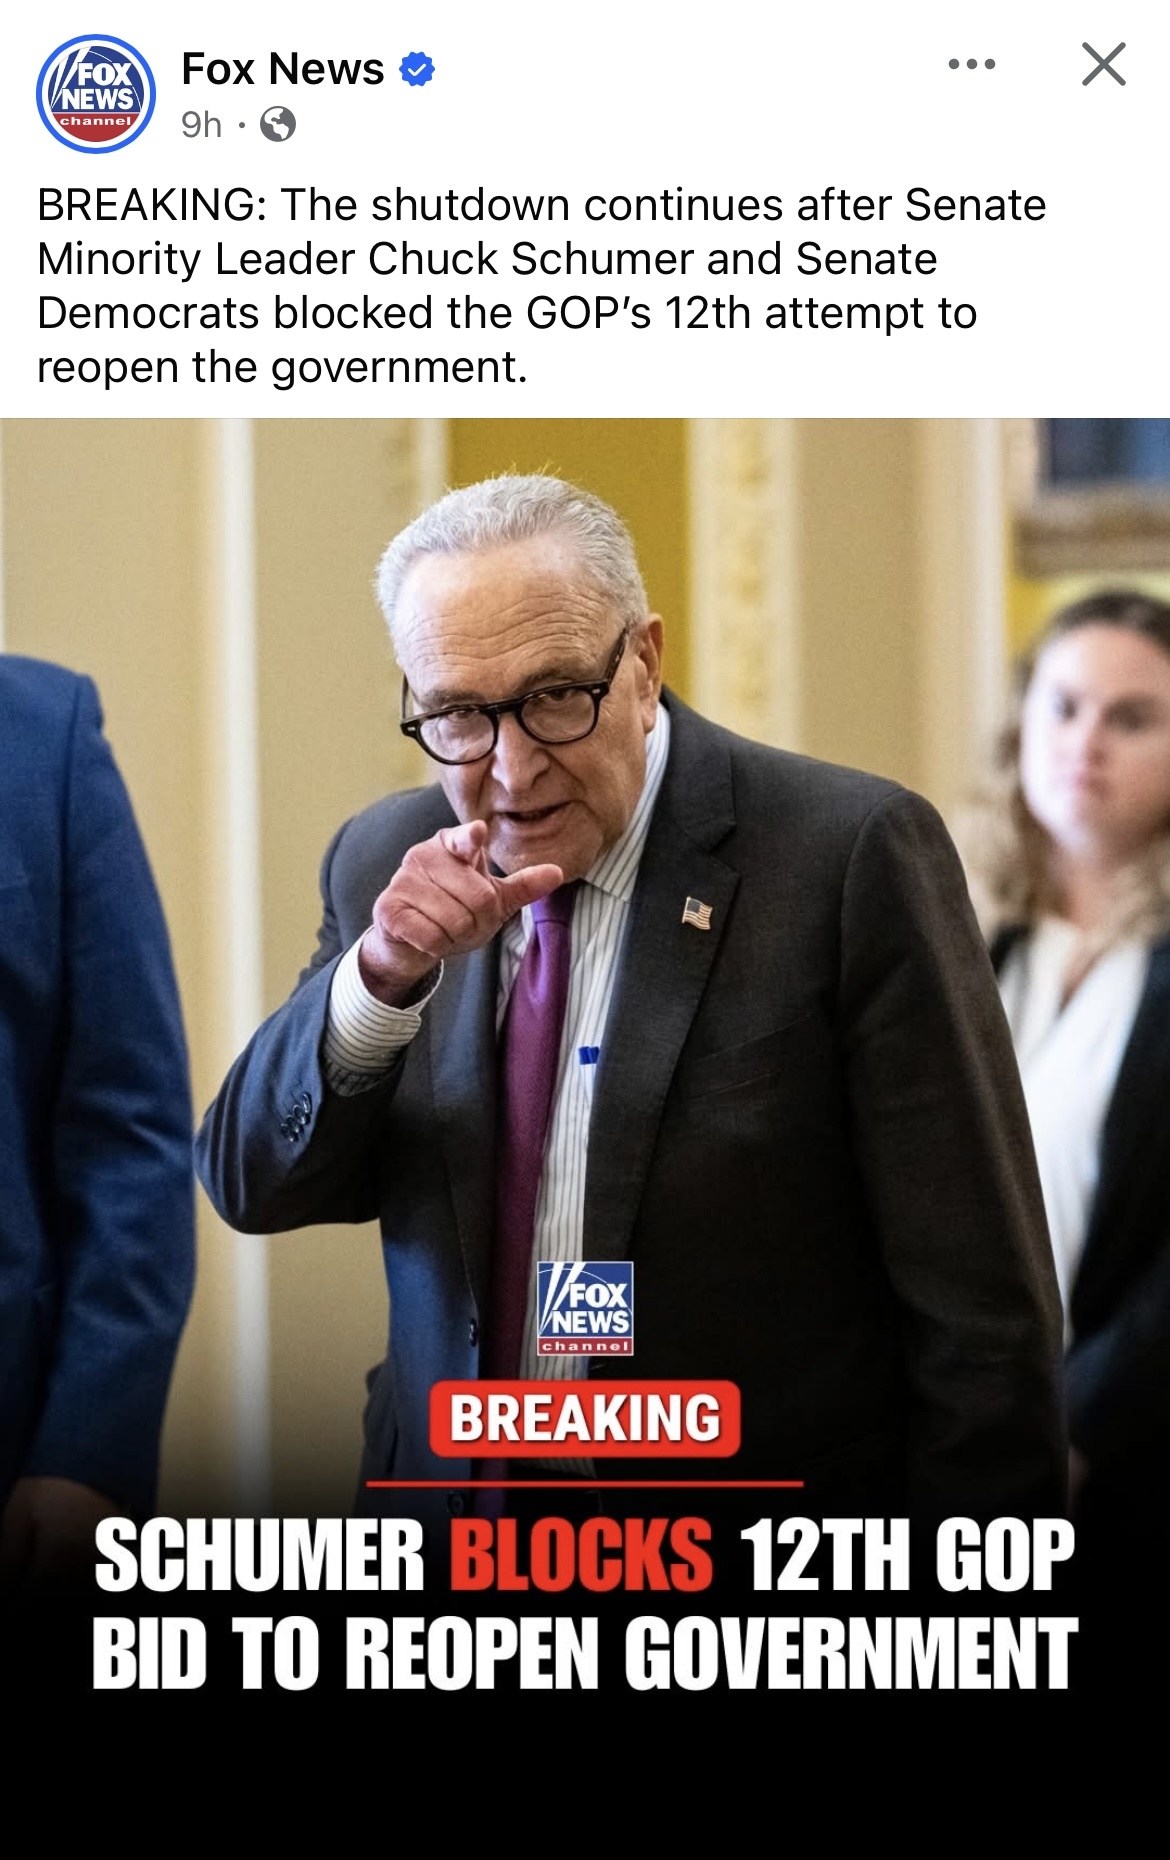Open the Fox News page name link
This screenshot has width=1170, height=1860.
283,69
